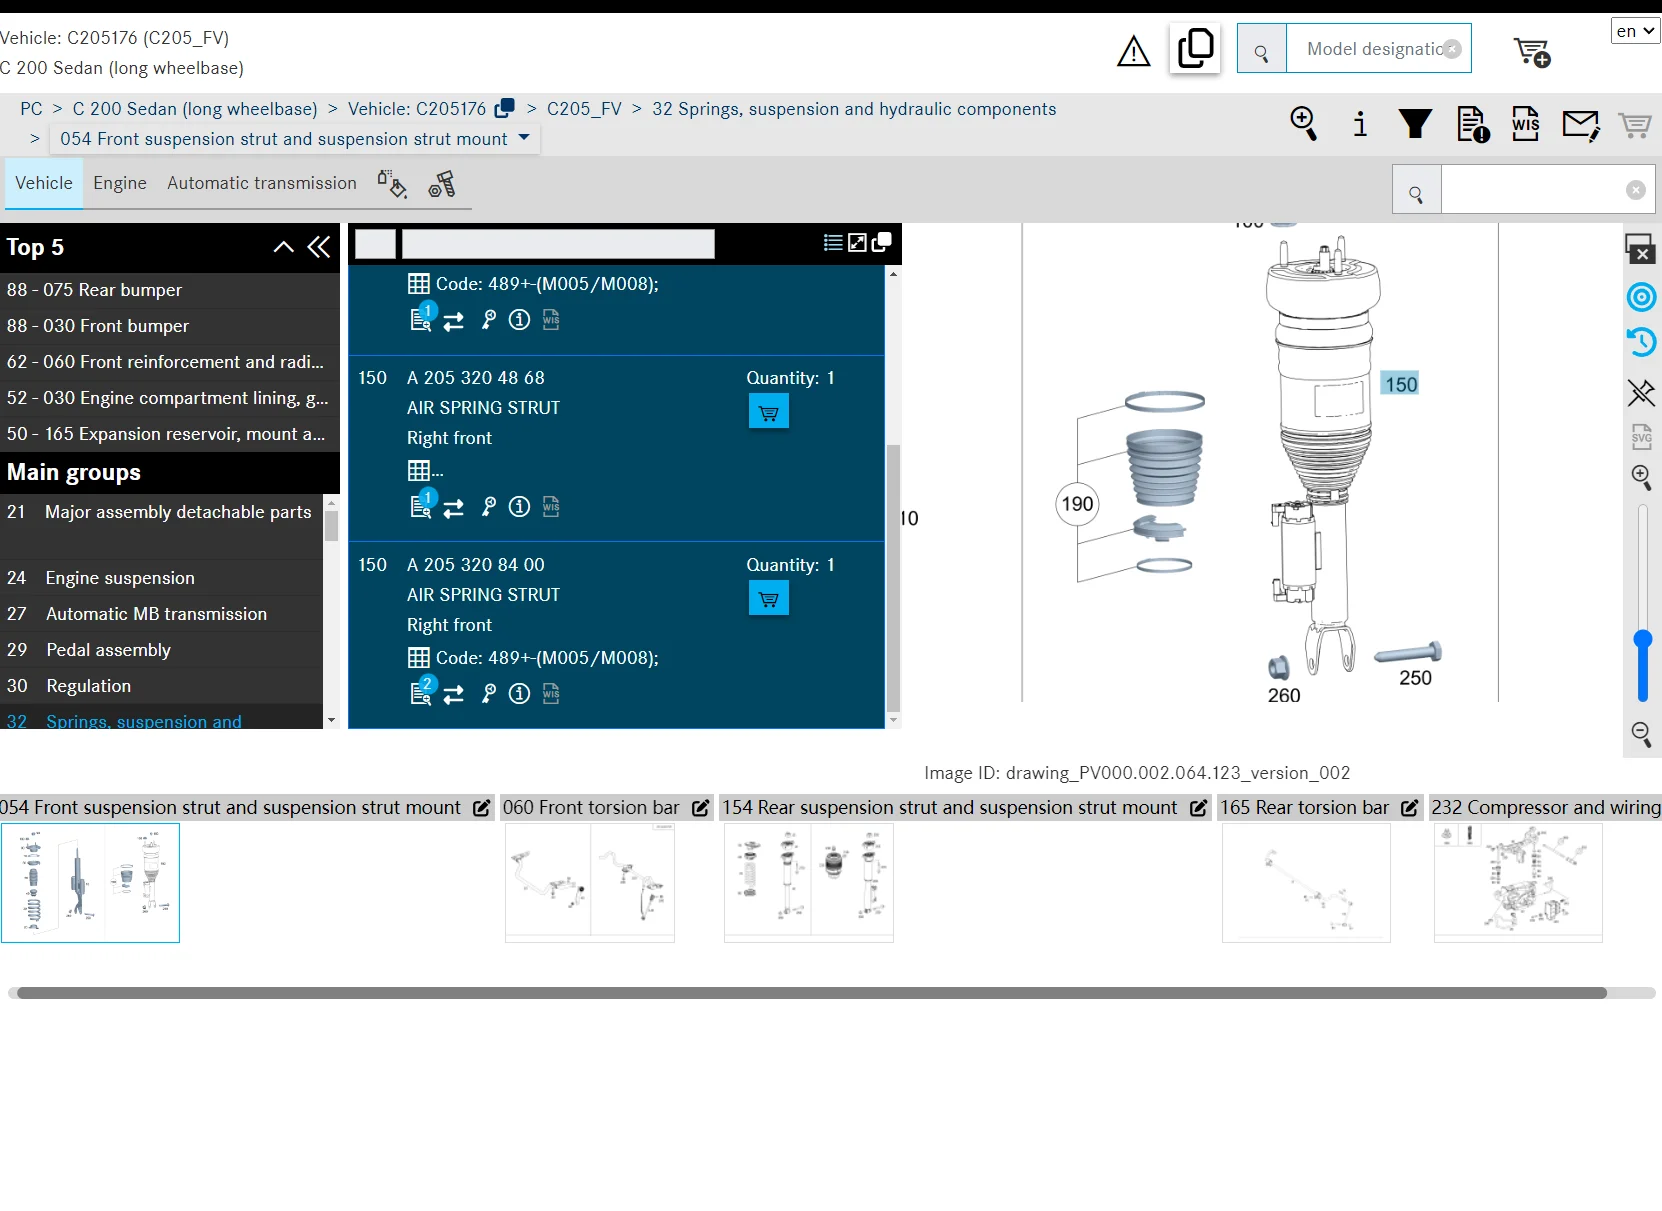Click the key icon for A 205 320 84 00

coord(488,694)
